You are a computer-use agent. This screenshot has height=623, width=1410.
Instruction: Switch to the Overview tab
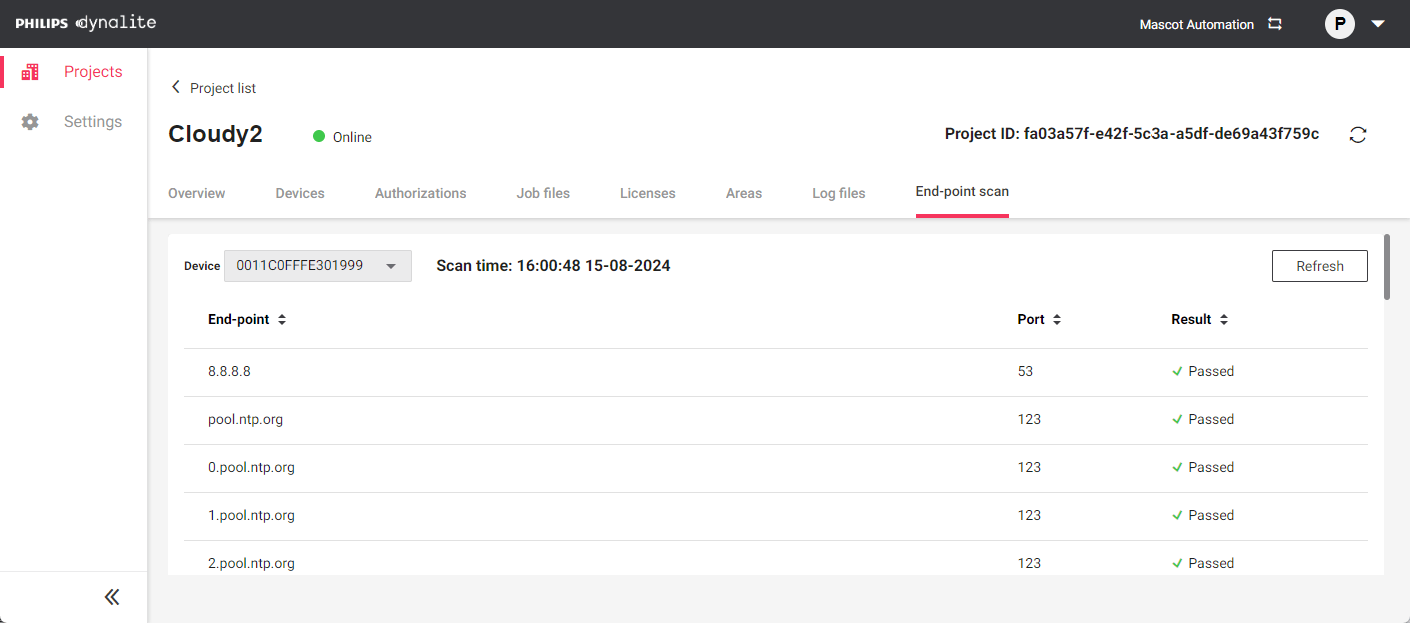coord(196,193)
